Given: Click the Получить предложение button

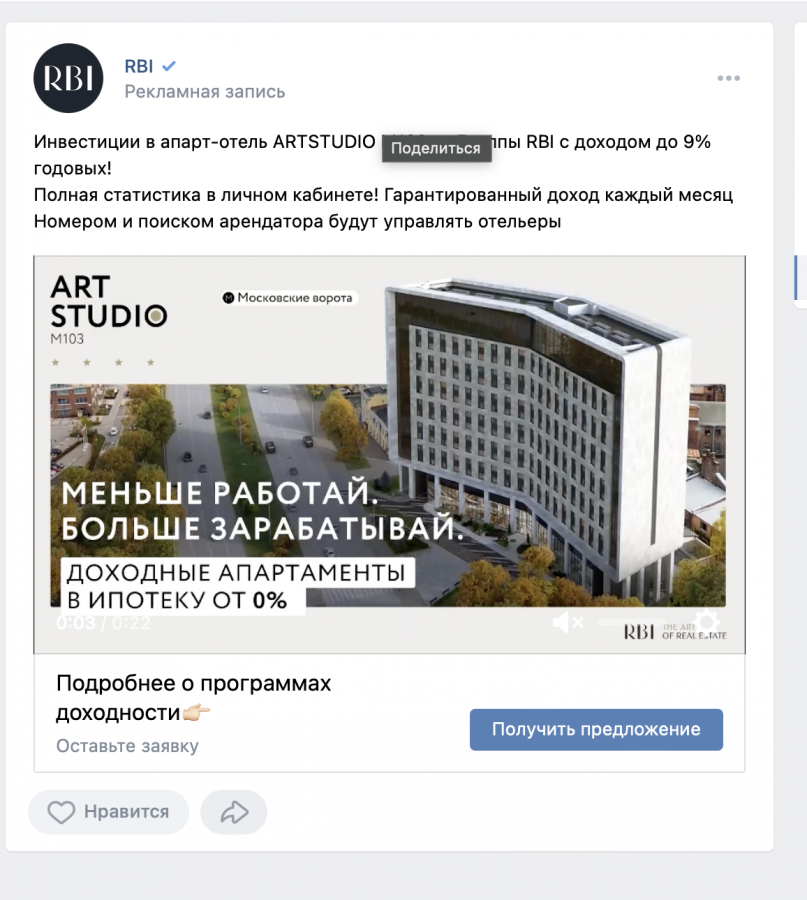Looking at the screenshot, I should tap(596, 730).
